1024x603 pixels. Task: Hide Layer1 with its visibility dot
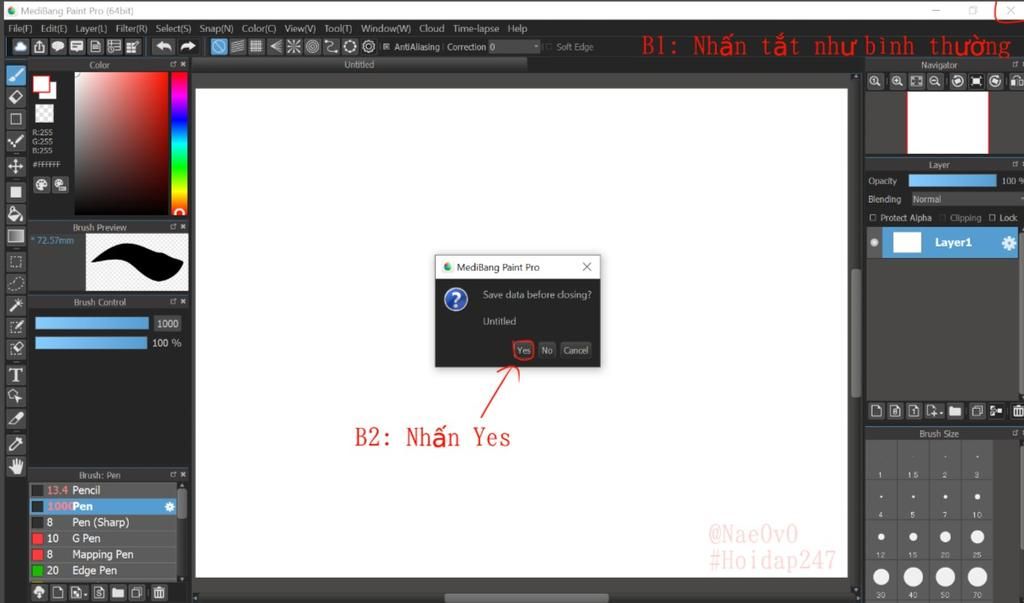click(x=874, y=242)
